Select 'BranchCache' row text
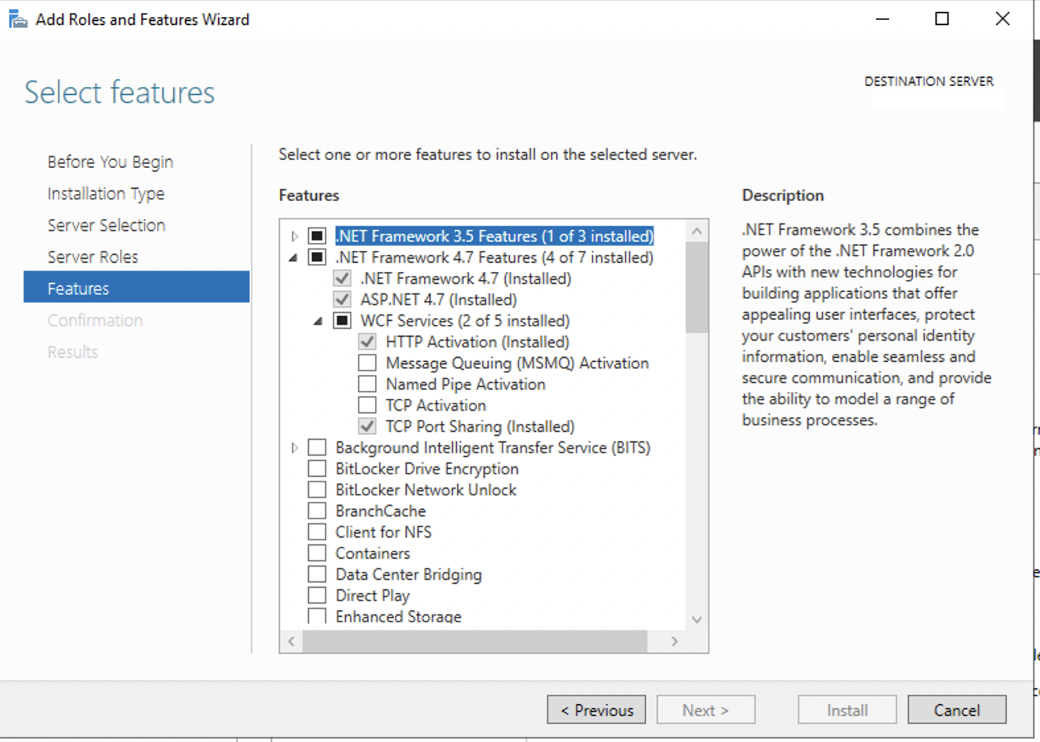The width and height of the screenshot is (1040, 742). [x=381, y=511]
